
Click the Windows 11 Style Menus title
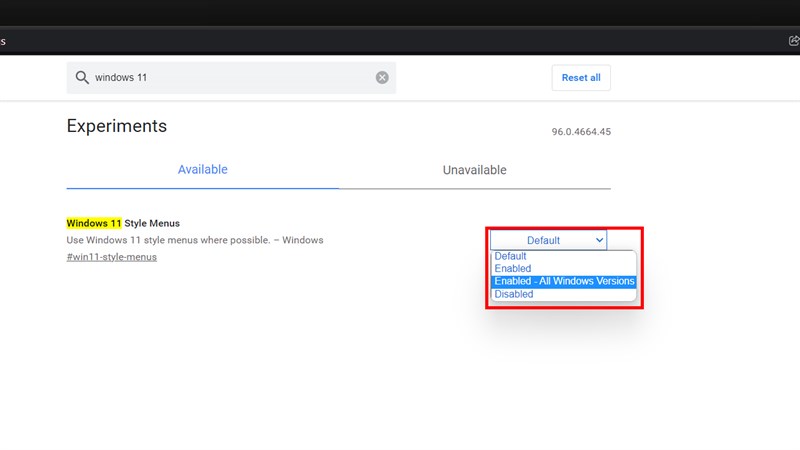tap(123, 223)
